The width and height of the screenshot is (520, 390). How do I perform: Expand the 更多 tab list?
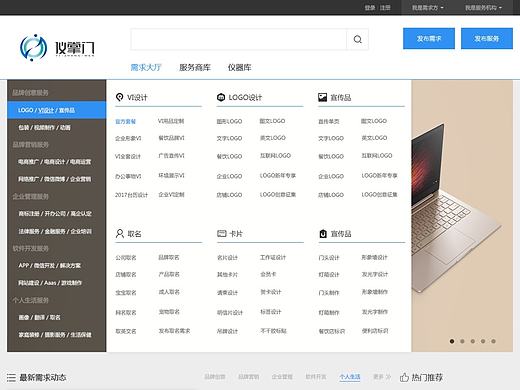pos(382,377)
